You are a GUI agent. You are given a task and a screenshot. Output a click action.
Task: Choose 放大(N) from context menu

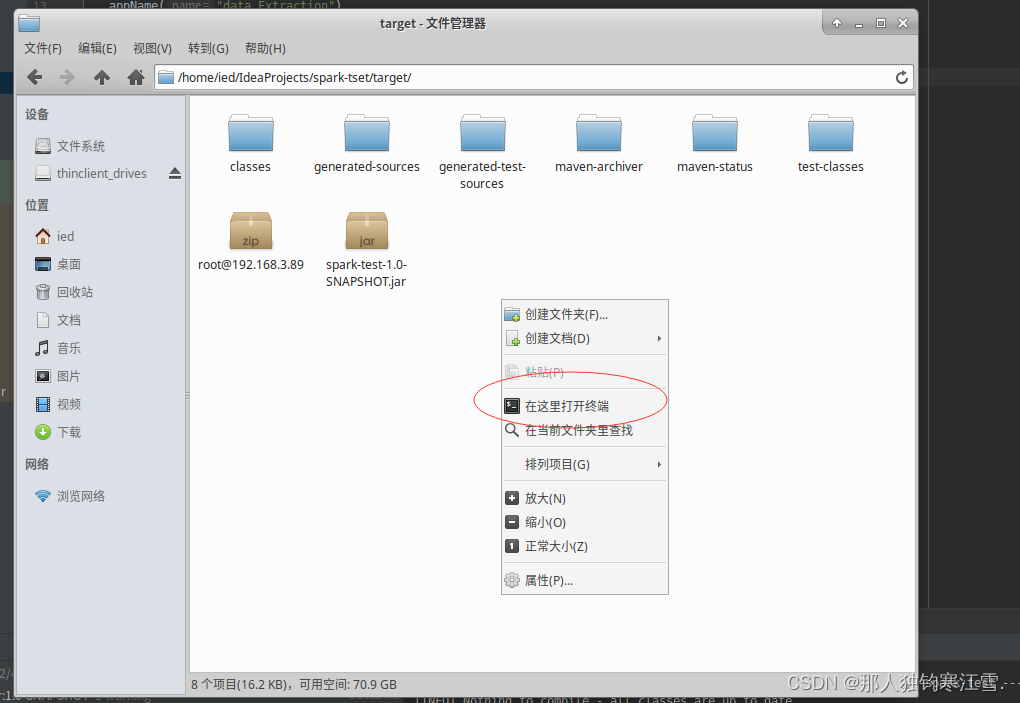(x=585, y=499)
